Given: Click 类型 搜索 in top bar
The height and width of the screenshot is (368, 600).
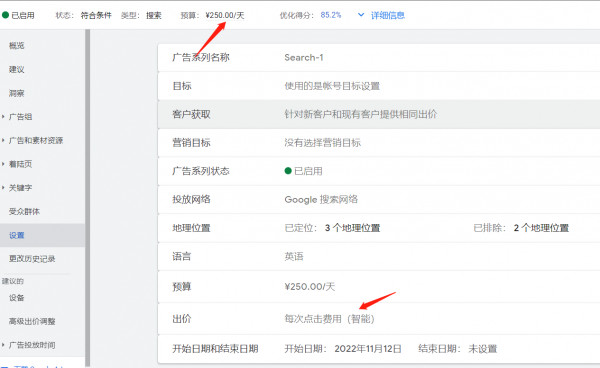Looking at the screenshot, I should (141, 15).
